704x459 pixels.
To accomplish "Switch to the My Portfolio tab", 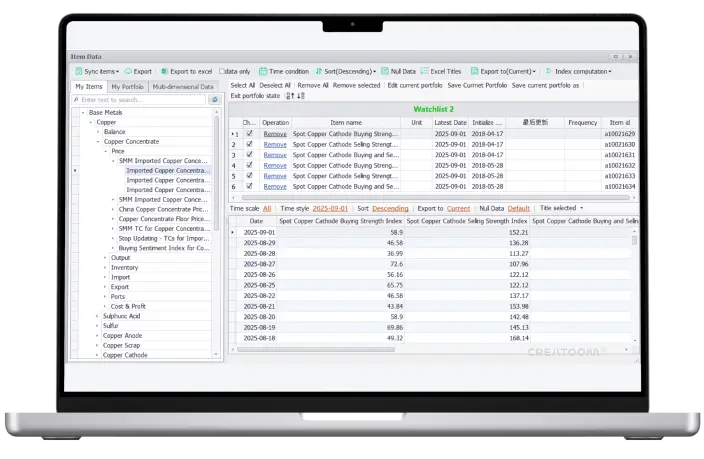I will (128, 87).
